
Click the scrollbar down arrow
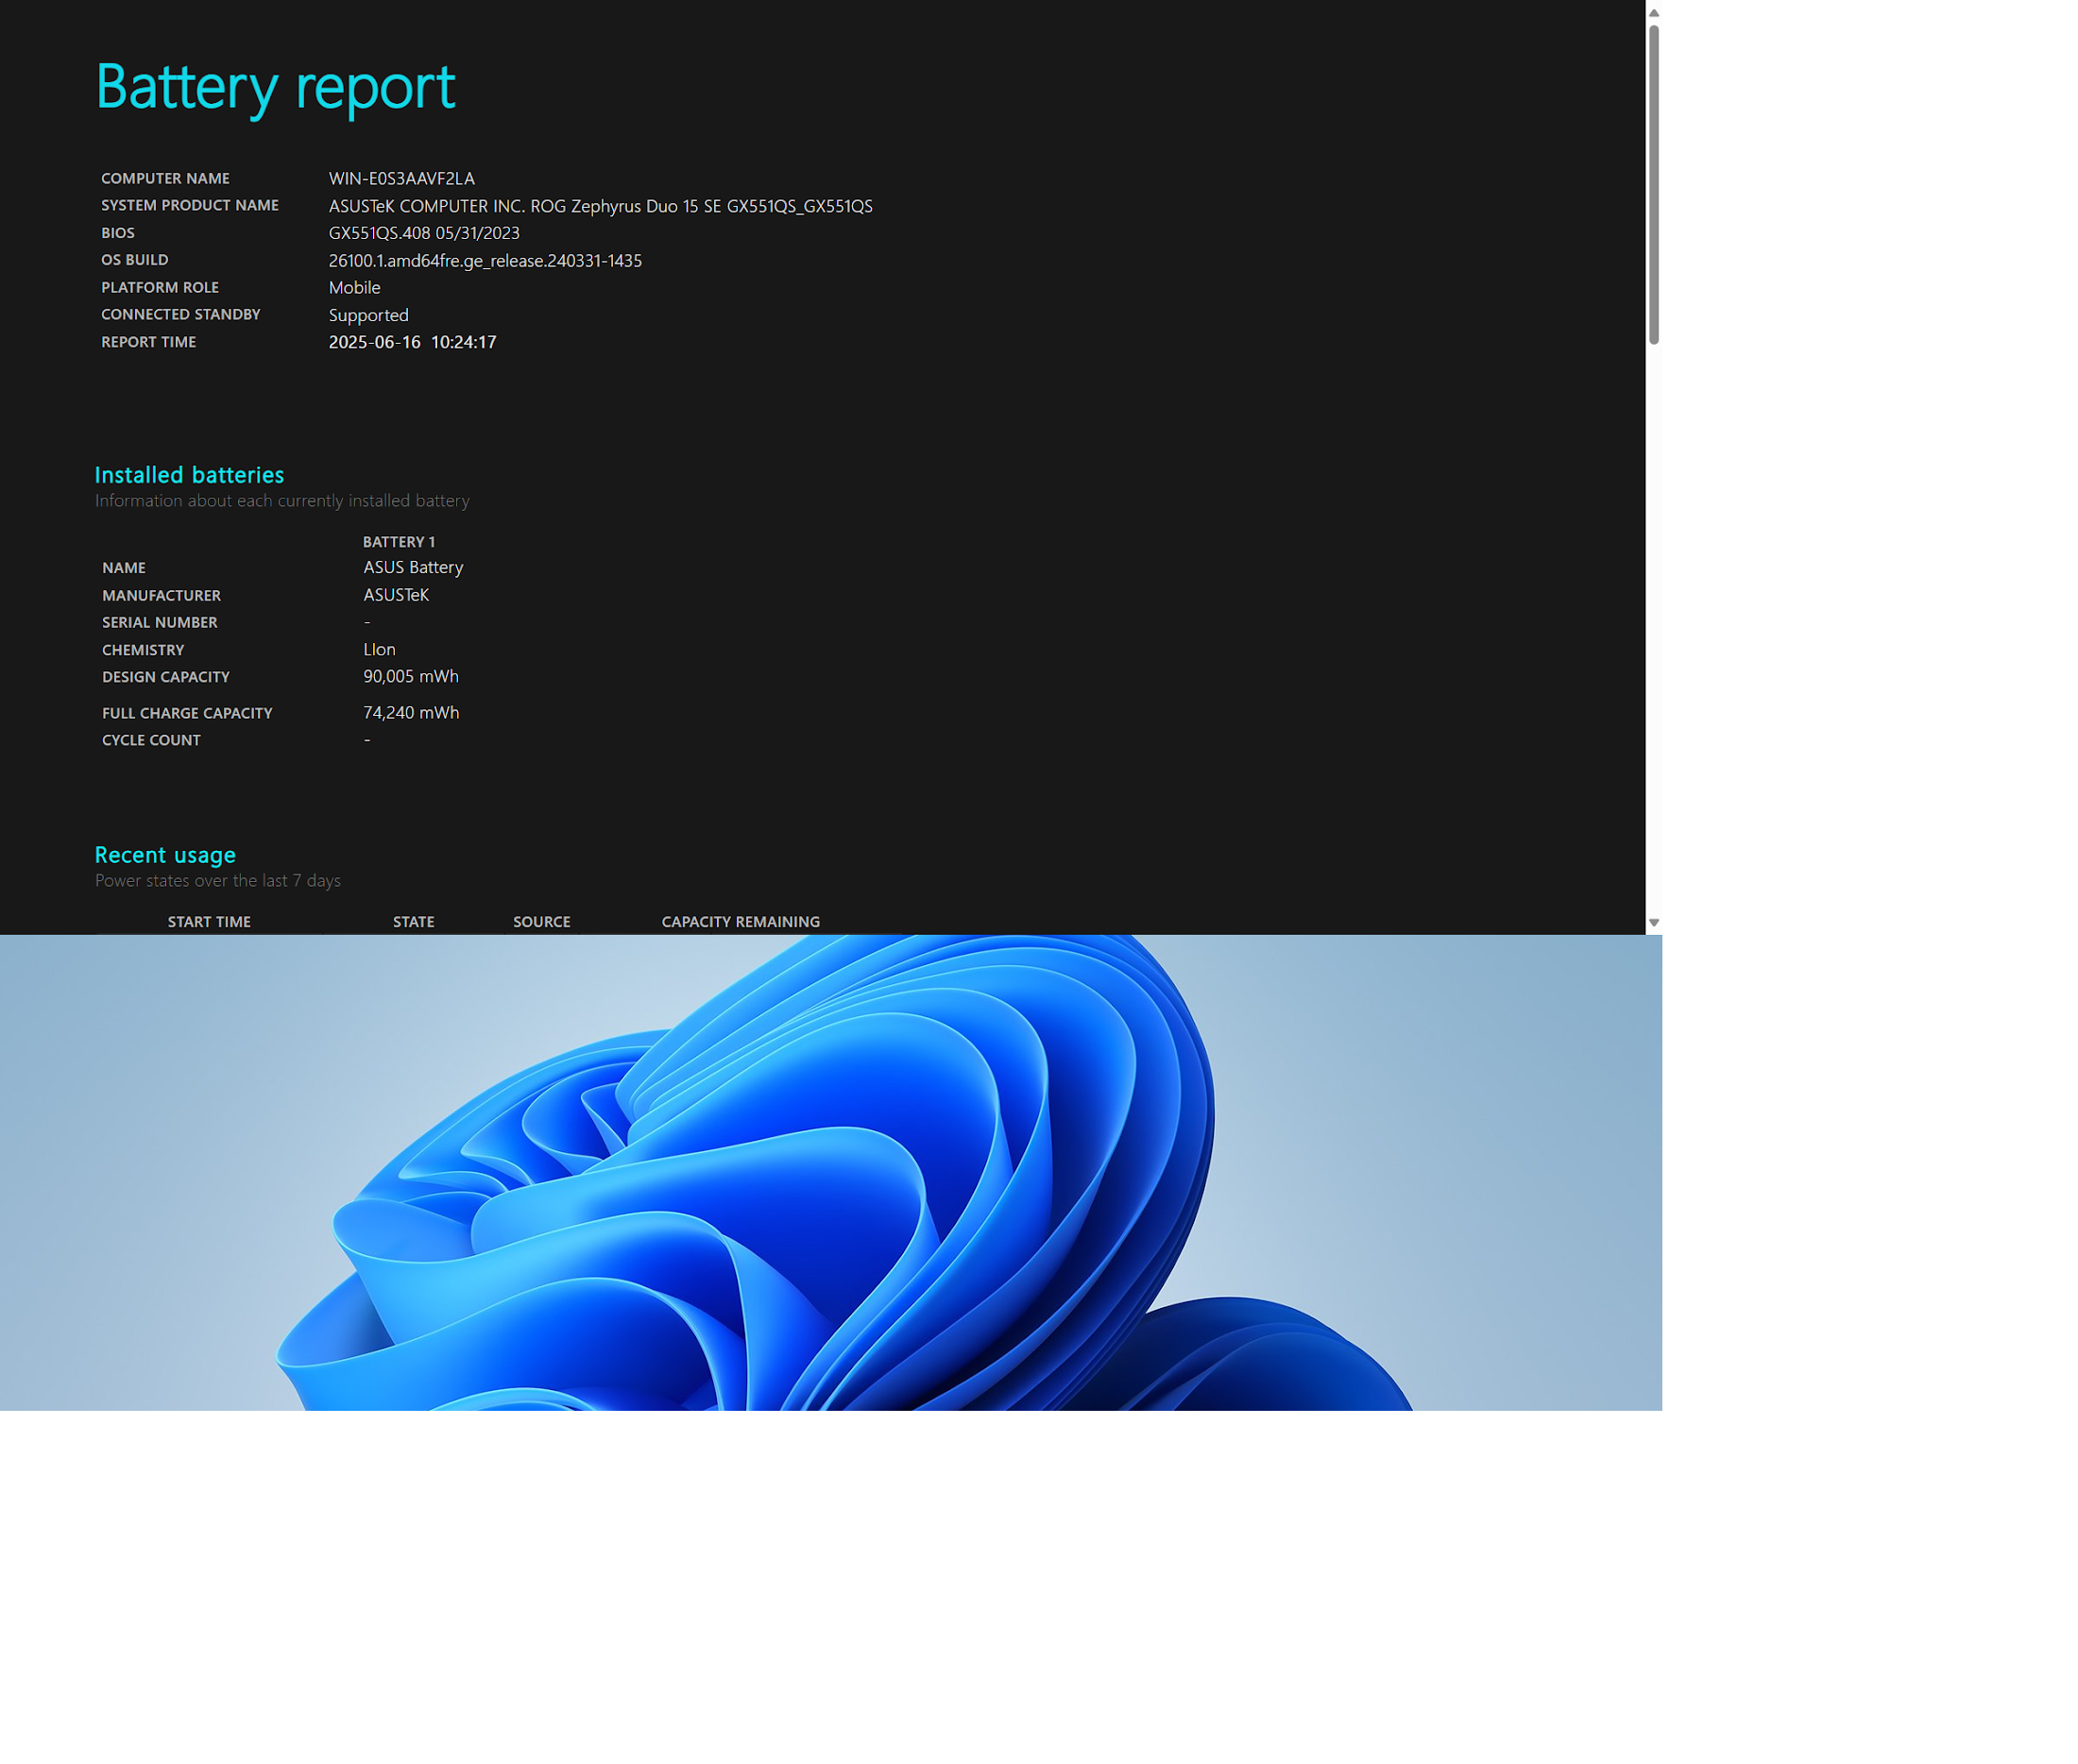click(x=1654, y=923)
